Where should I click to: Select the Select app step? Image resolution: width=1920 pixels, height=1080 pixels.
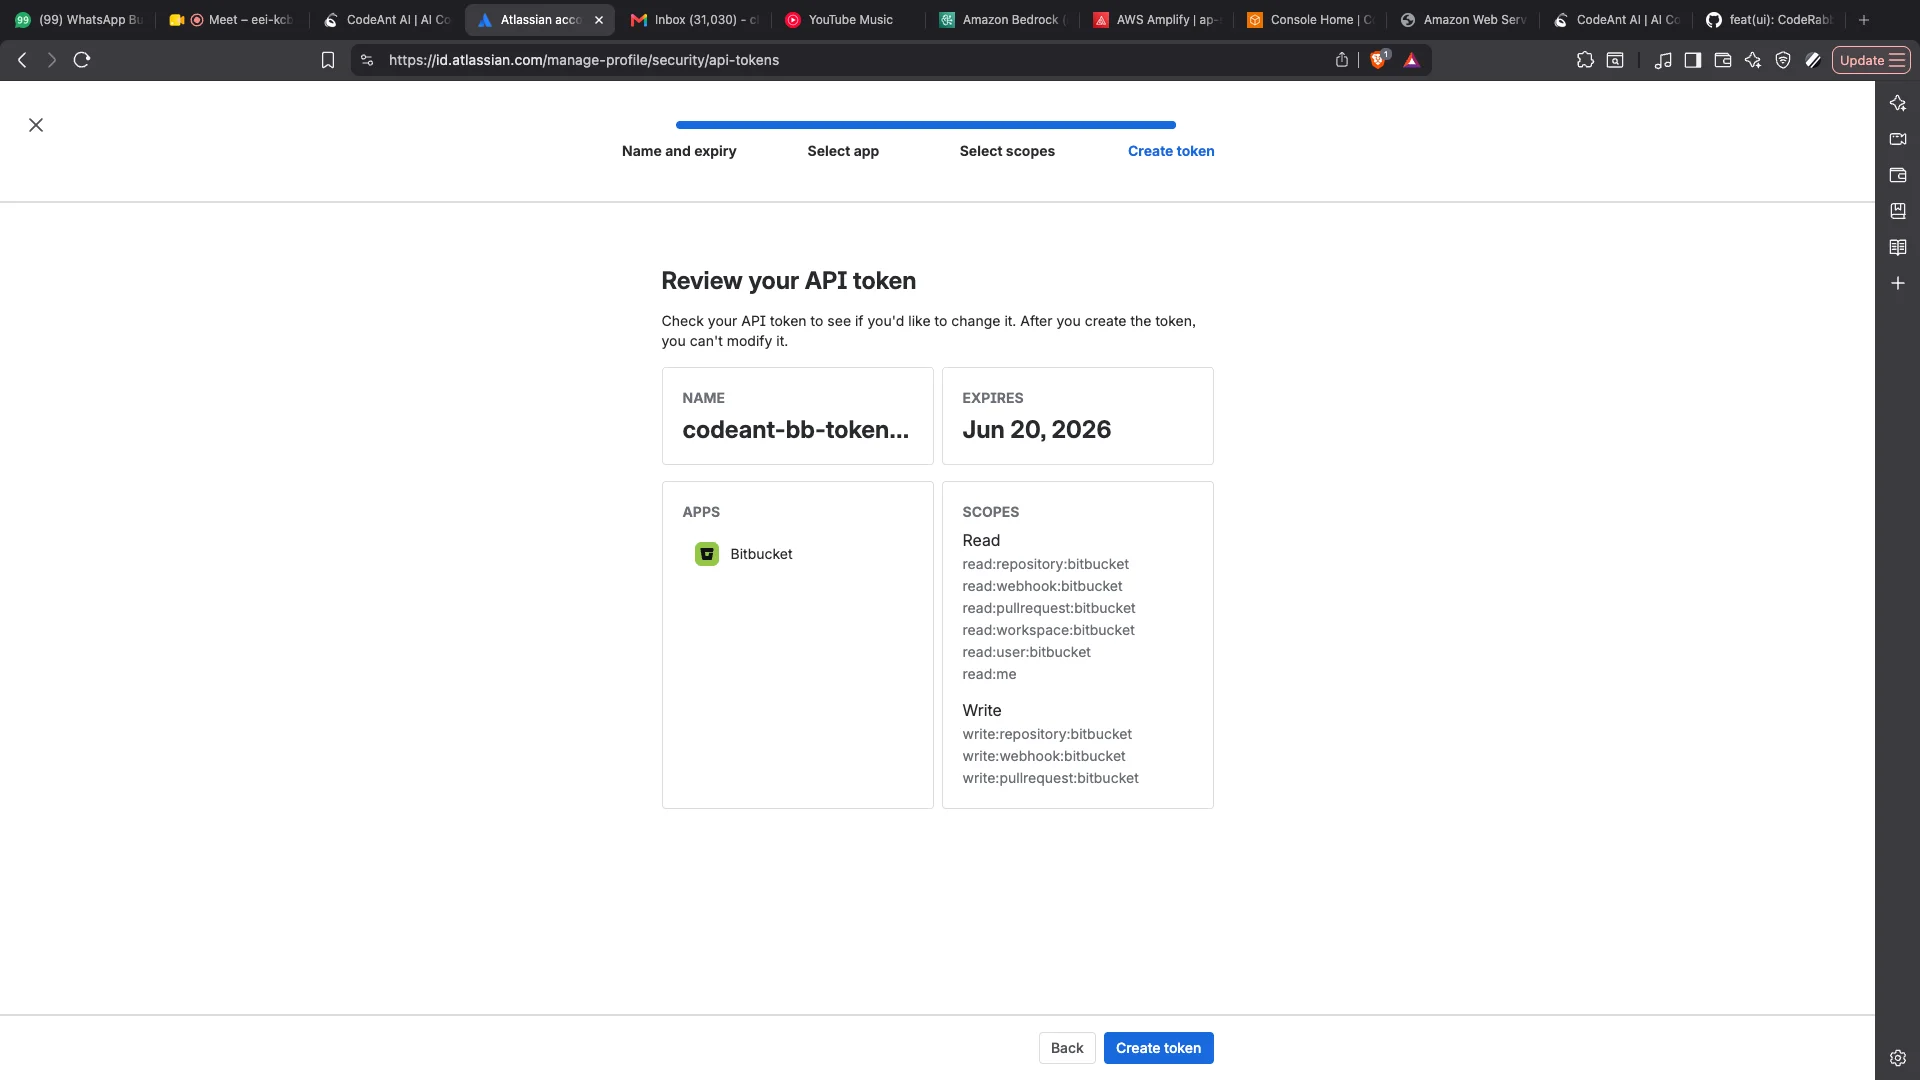click(x=843, y=151)
